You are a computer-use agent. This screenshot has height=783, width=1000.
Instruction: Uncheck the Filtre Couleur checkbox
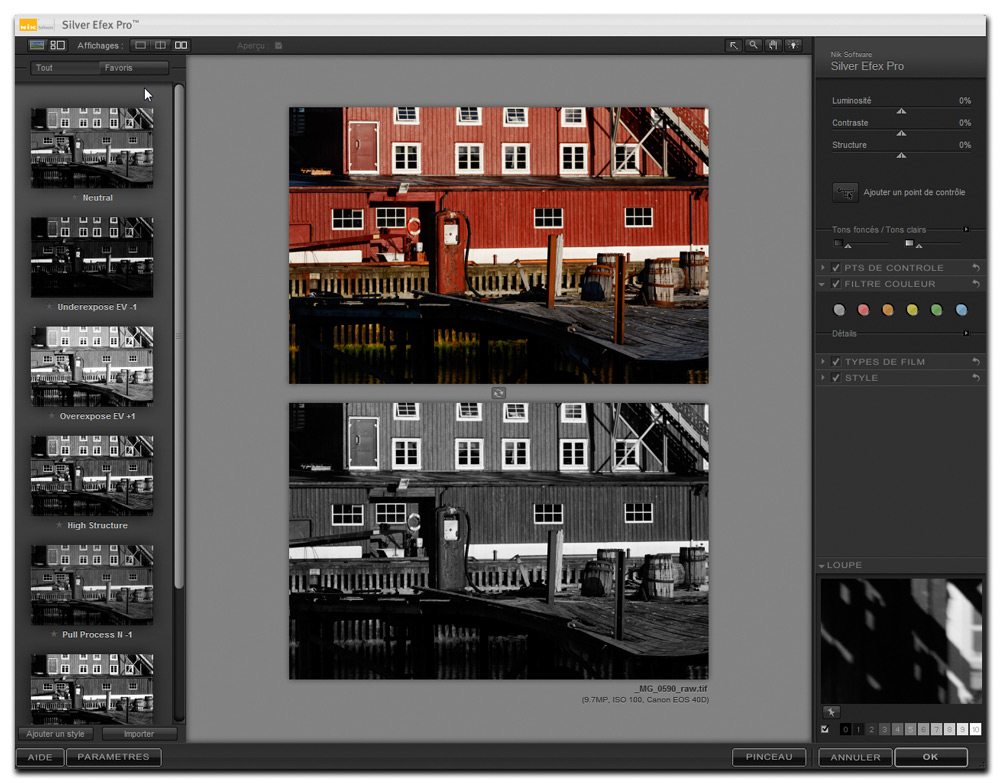835,284
